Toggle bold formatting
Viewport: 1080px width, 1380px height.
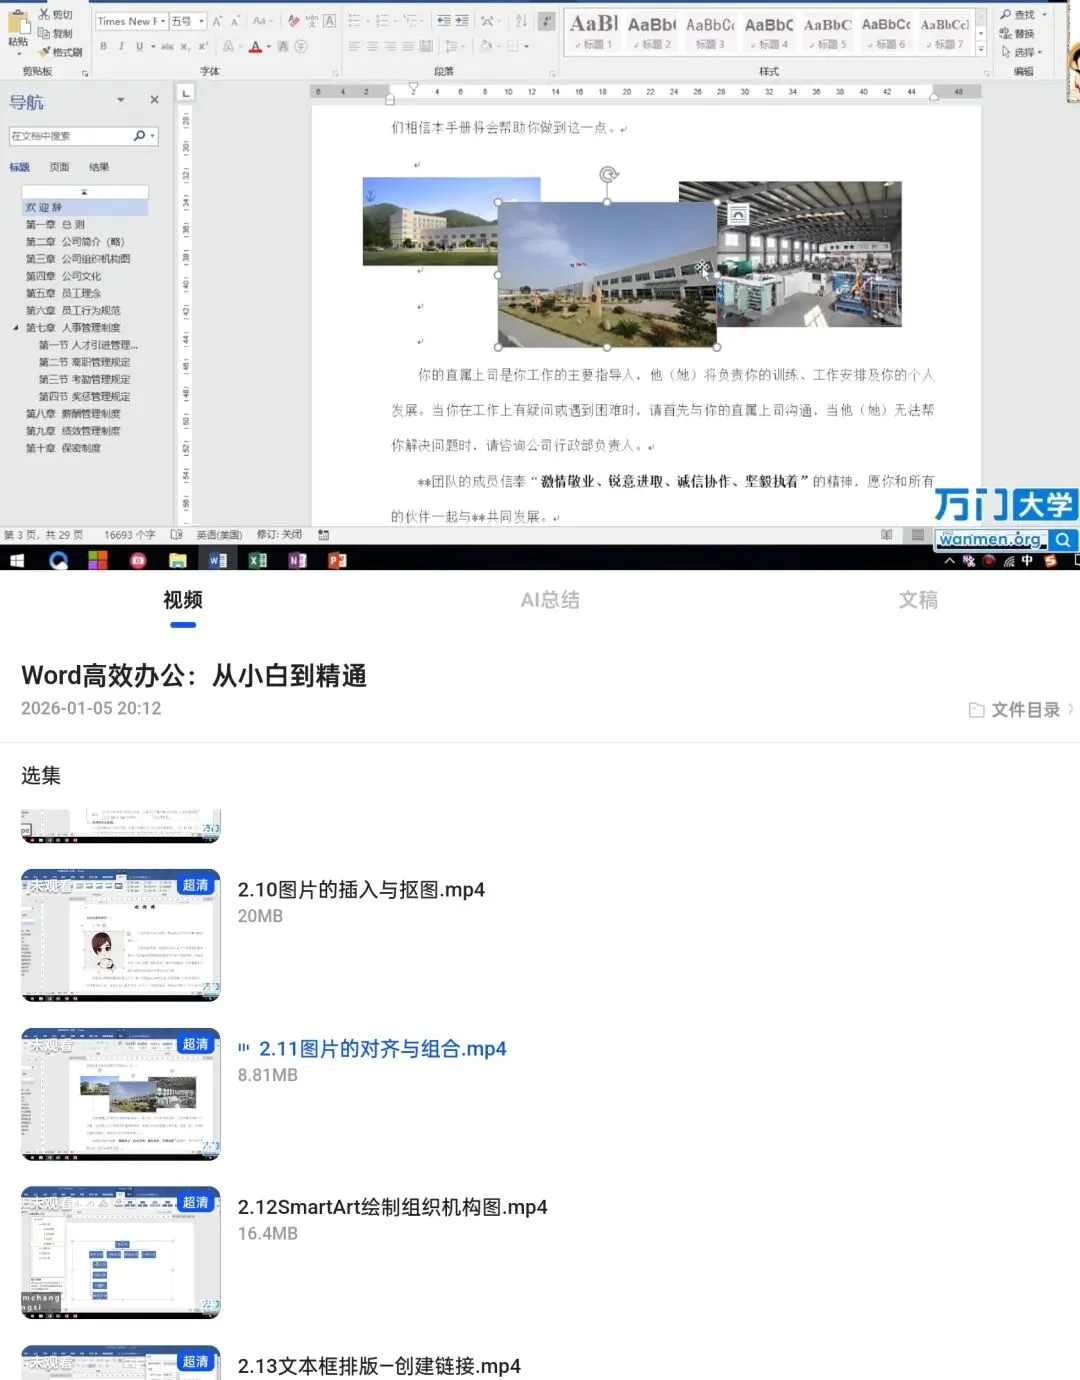click(x=104, y=46)
